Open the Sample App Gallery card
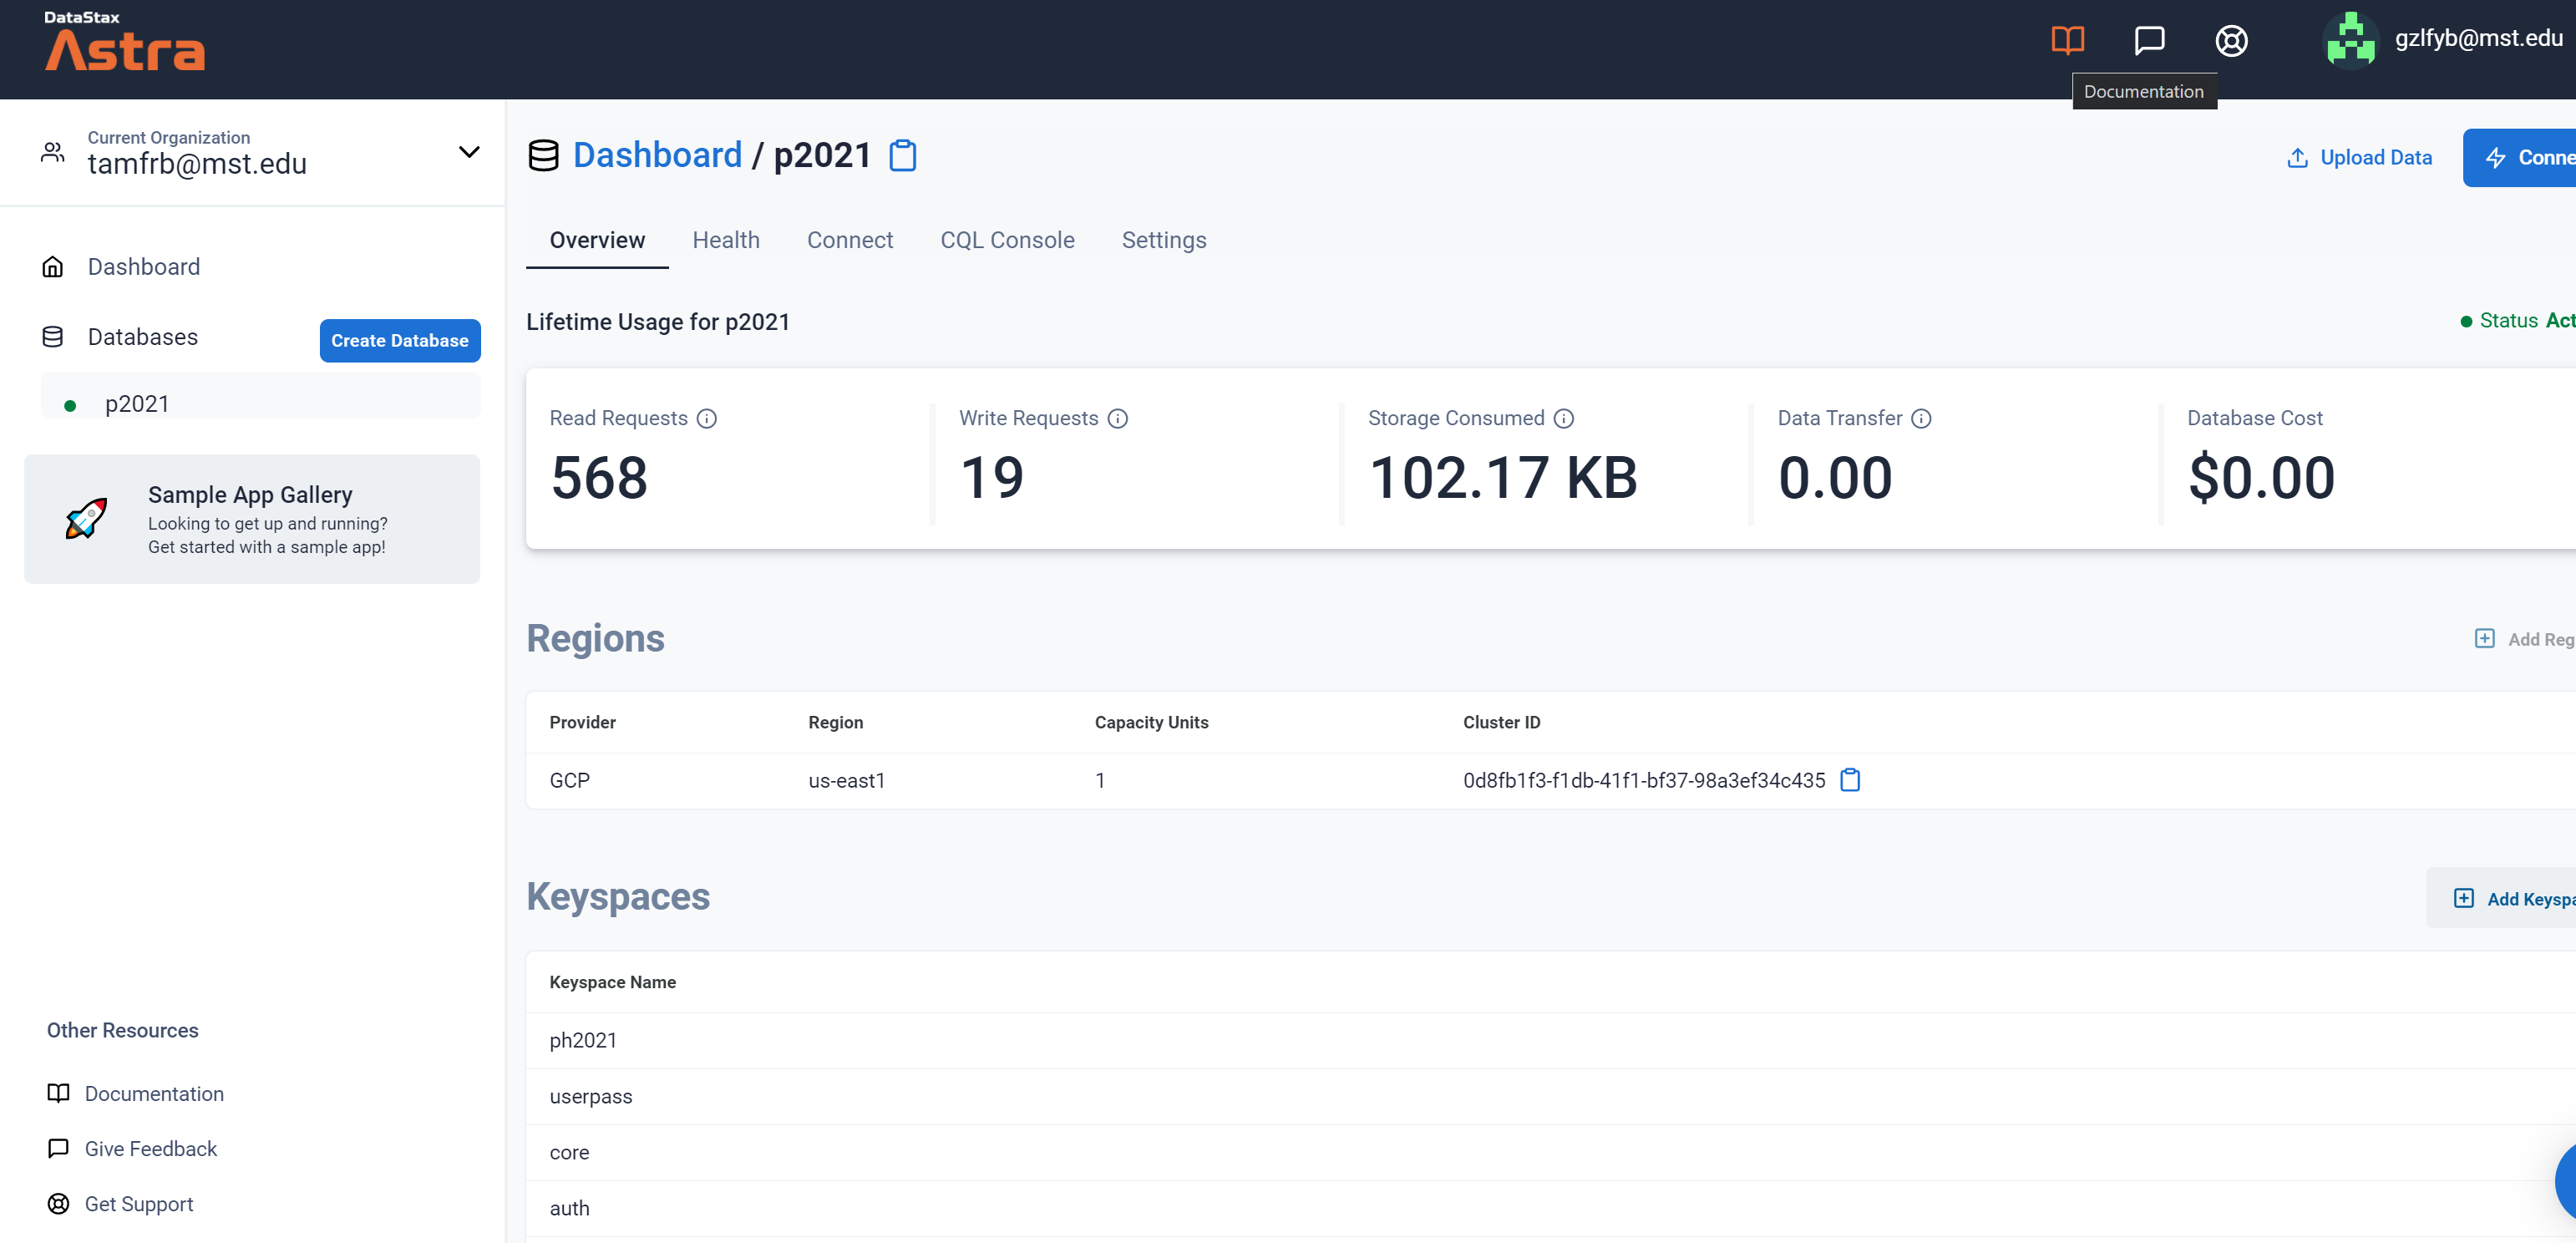Image resolution: width=2576 pixels, height=1243 pixels. pos(252,519)
